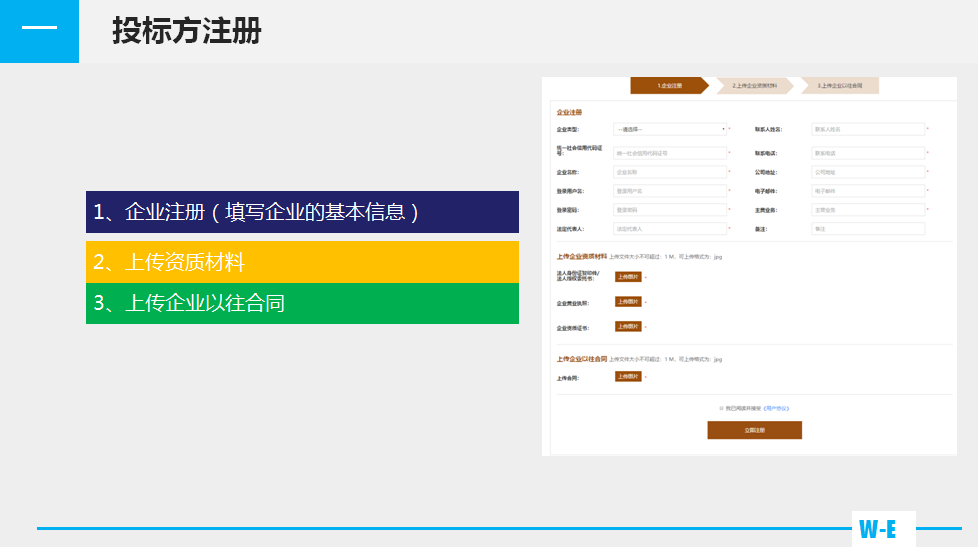Tick the 我已阅读并接受 agreement checkbox
Screen dimensions: 978x547
click(721, 408)
